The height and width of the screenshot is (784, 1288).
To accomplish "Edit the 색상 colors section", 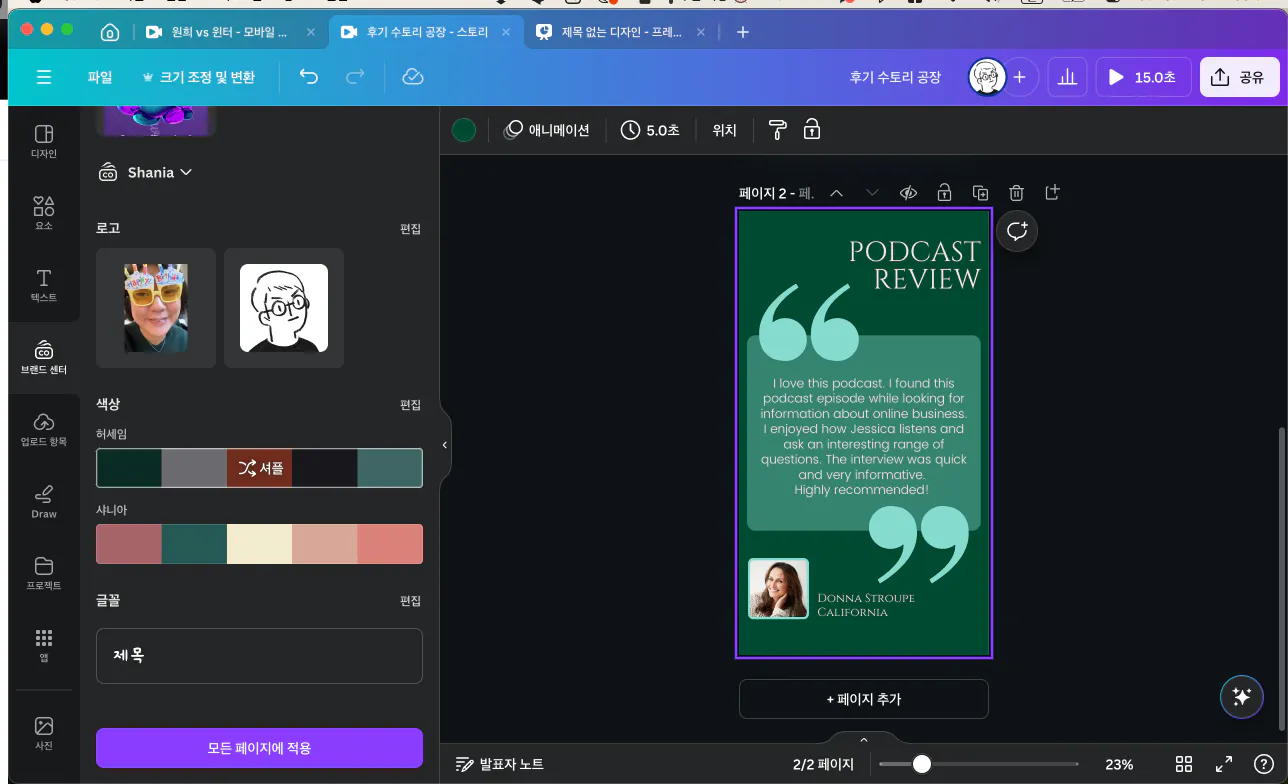I will coord(410,405).
